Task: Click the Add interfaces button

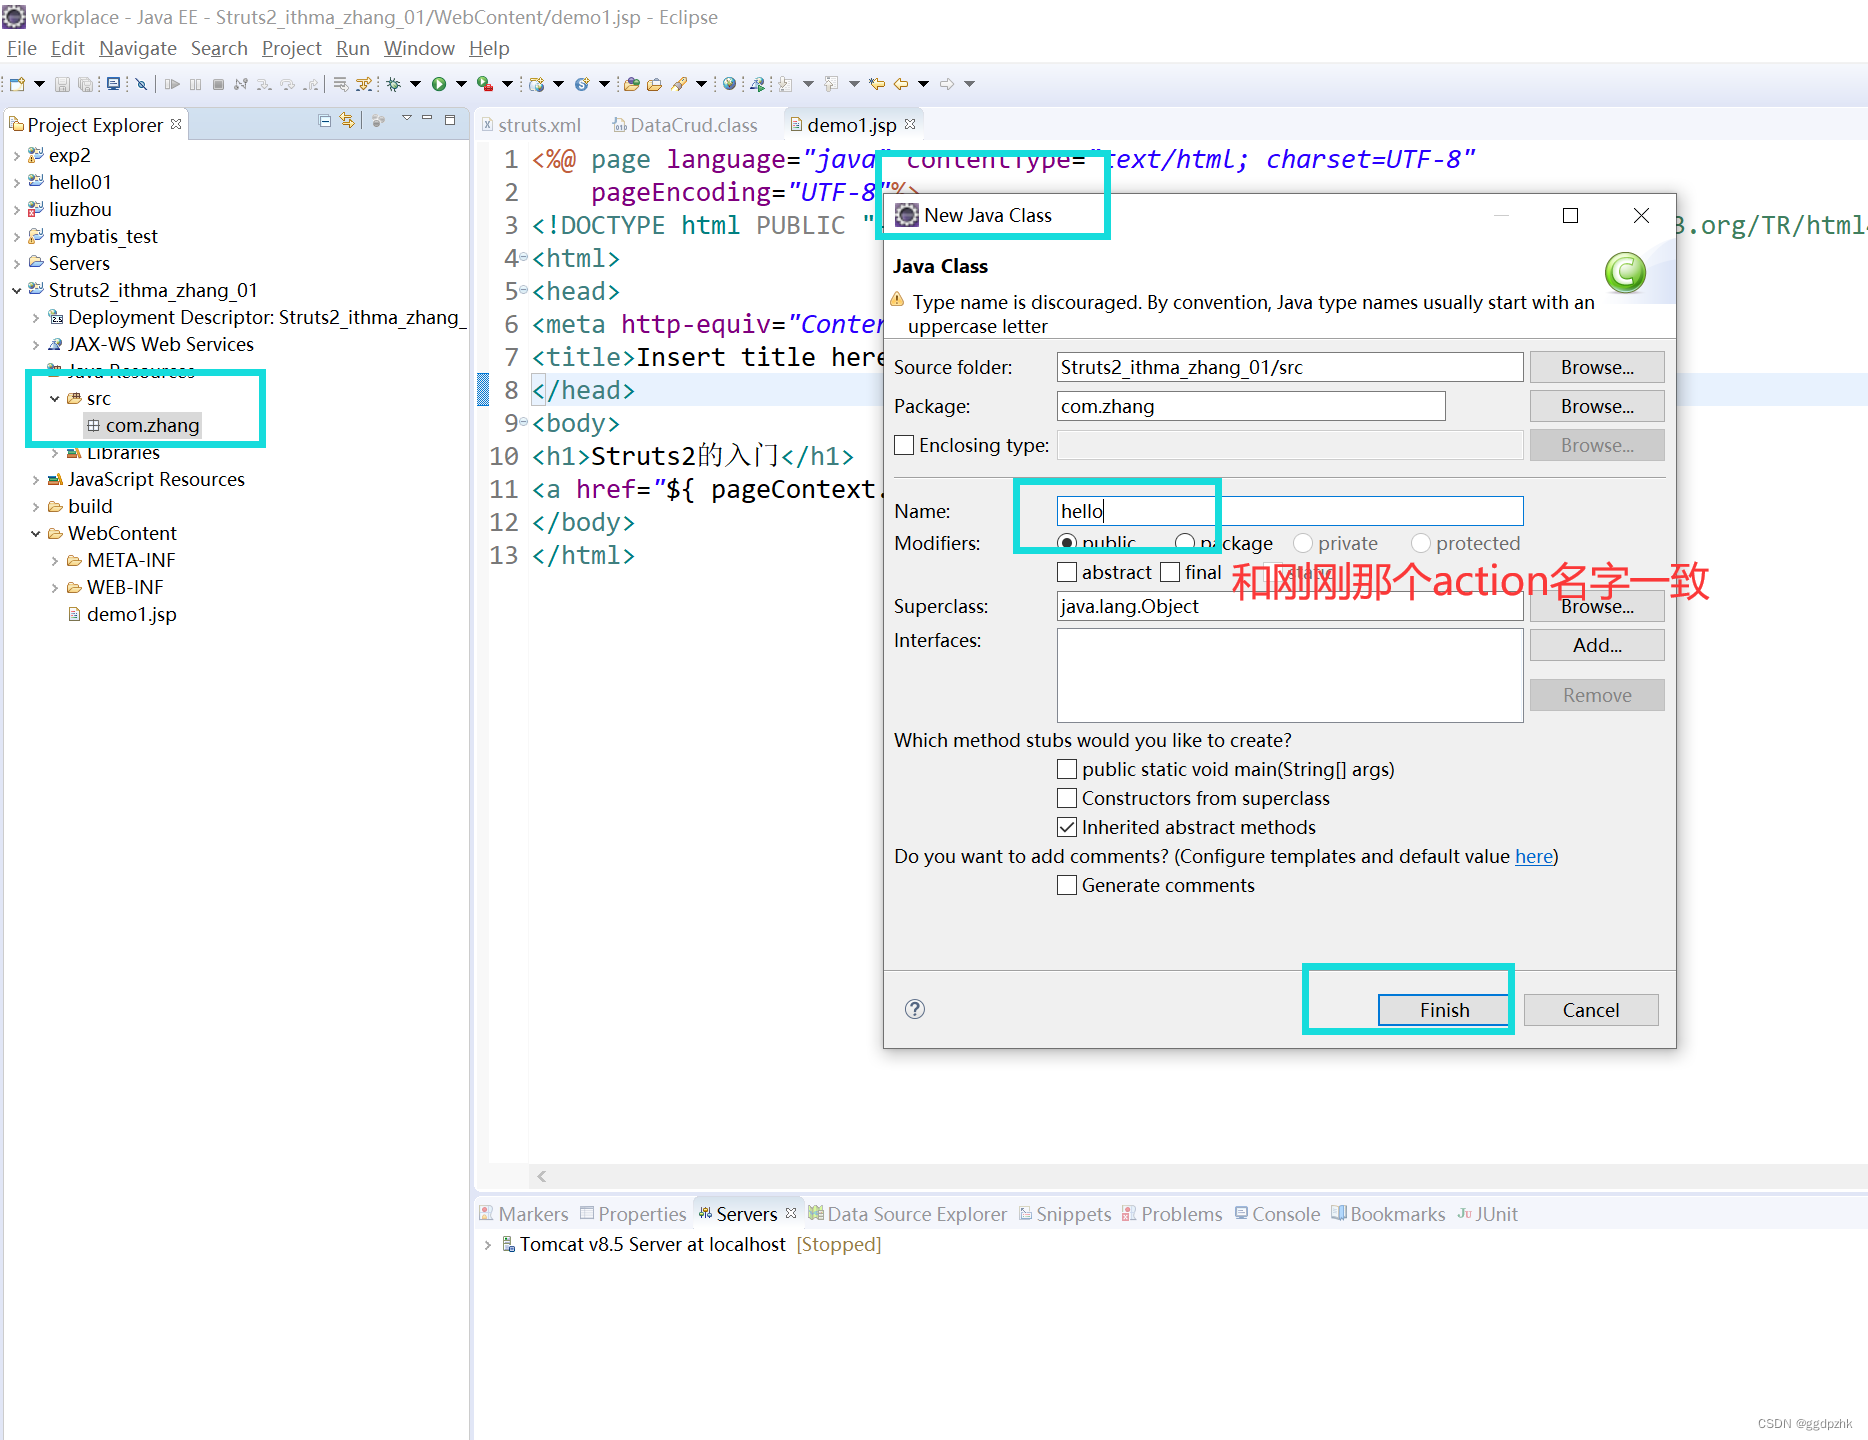Action: click(1597, 645)
